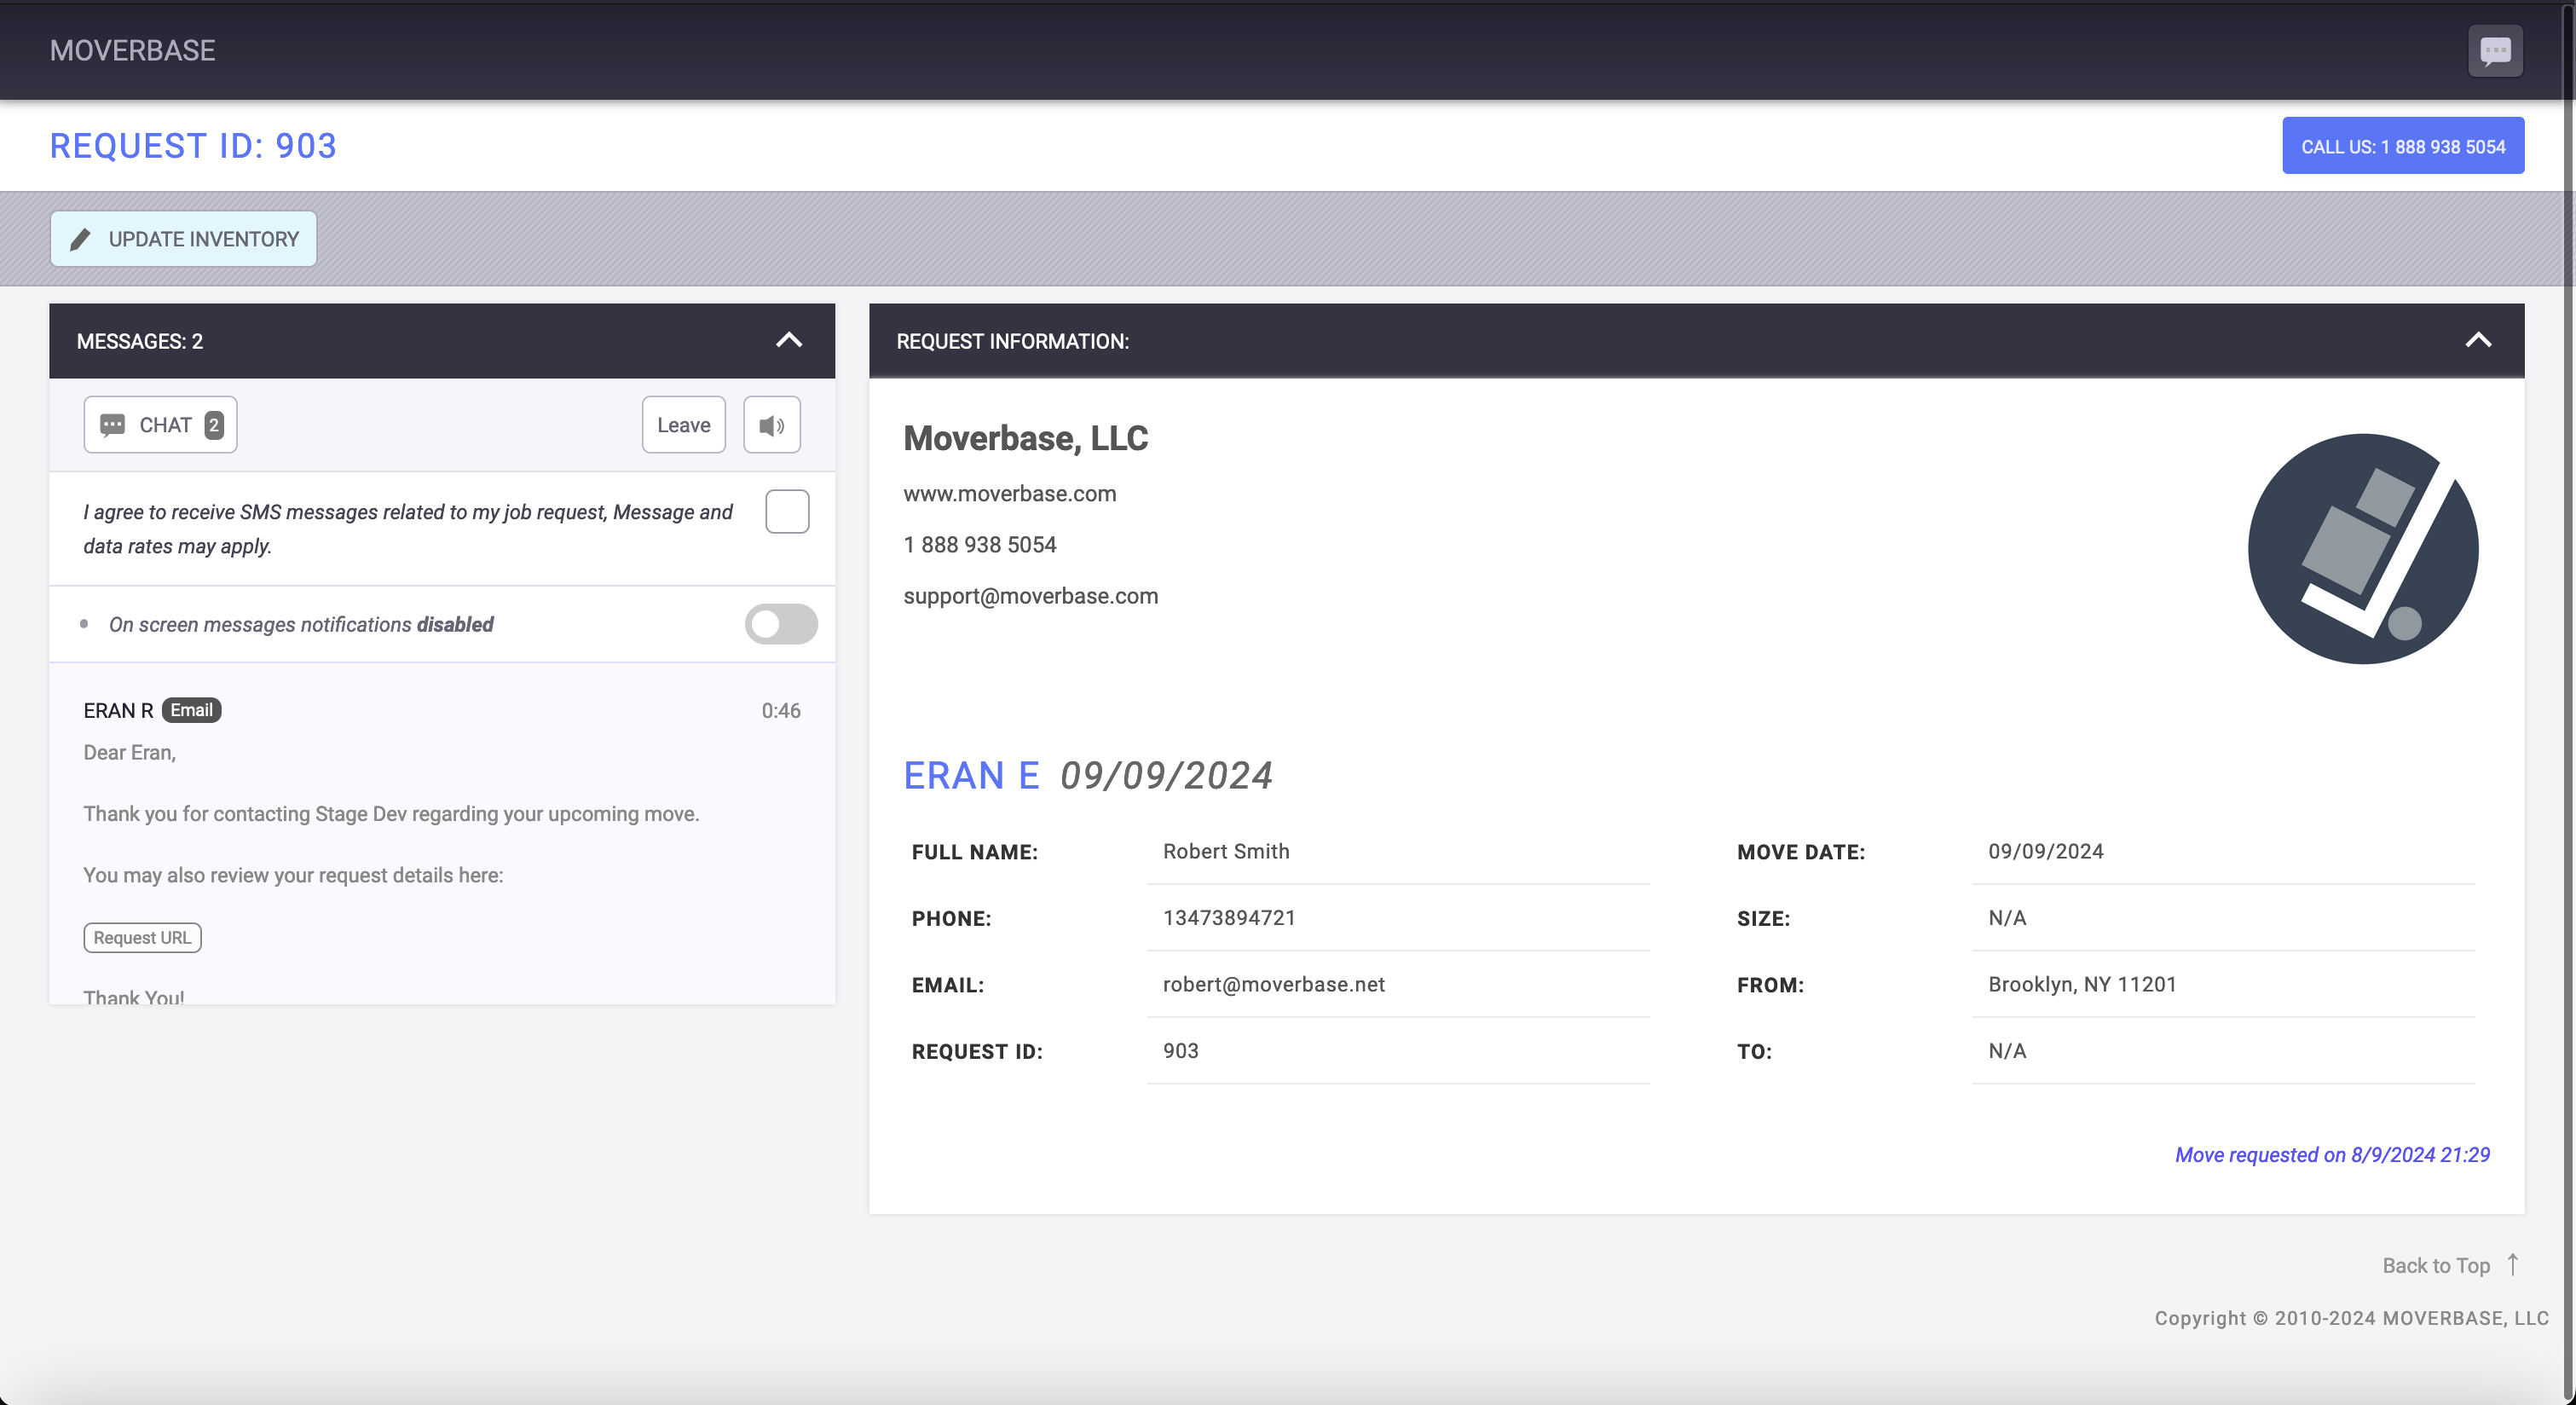Screen dimensions: 2576x1405
Task: Click the copyright Moverbase footer text
Action: pos(2352,1318)
